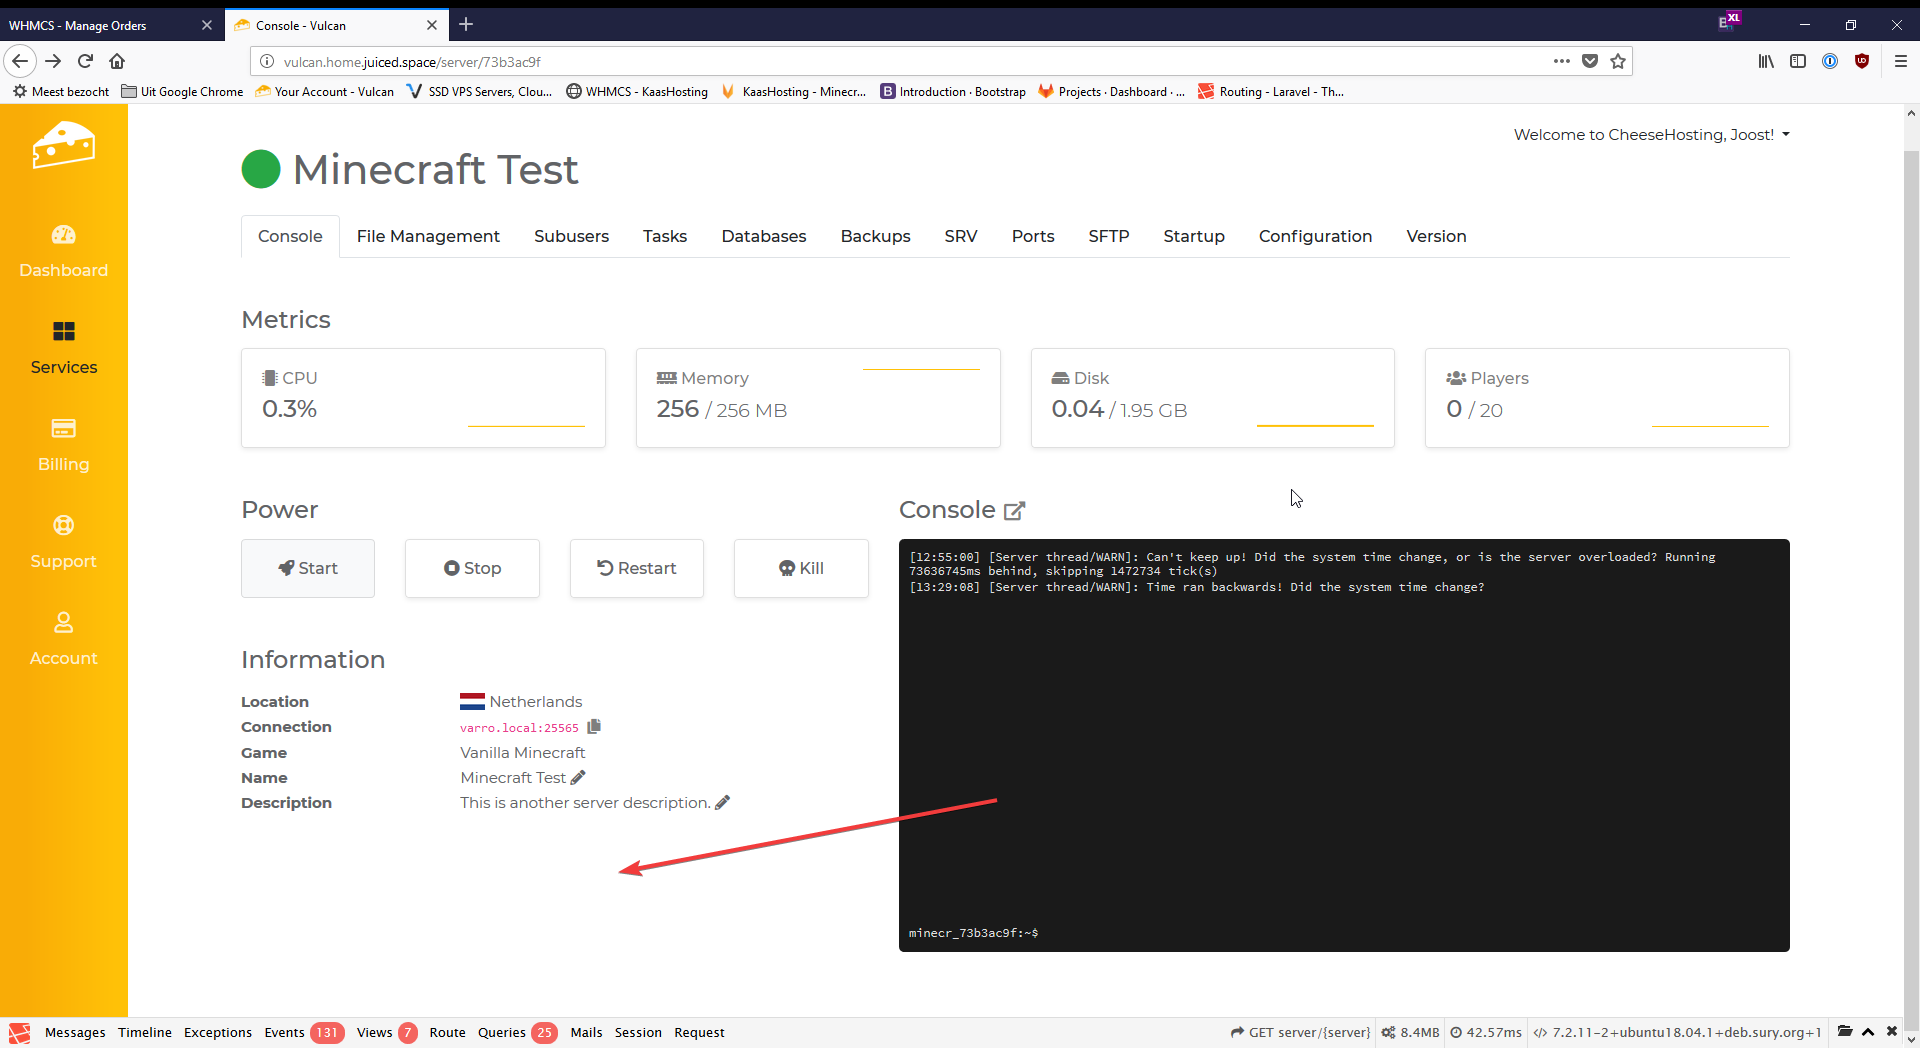Switch to the File Management tab
The image size is (1920, 1048).
pos(428,236)
